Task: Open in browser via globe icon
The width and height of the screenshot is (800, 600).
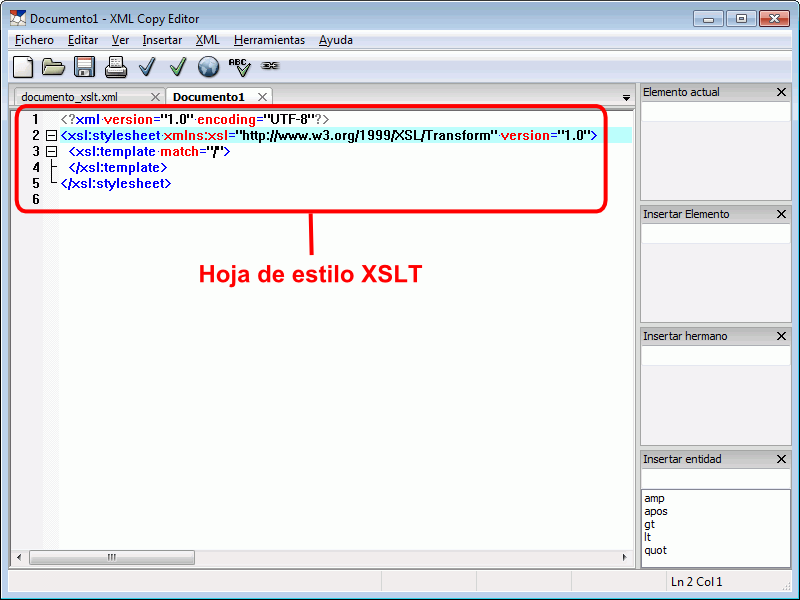Action: pos(208,67)
